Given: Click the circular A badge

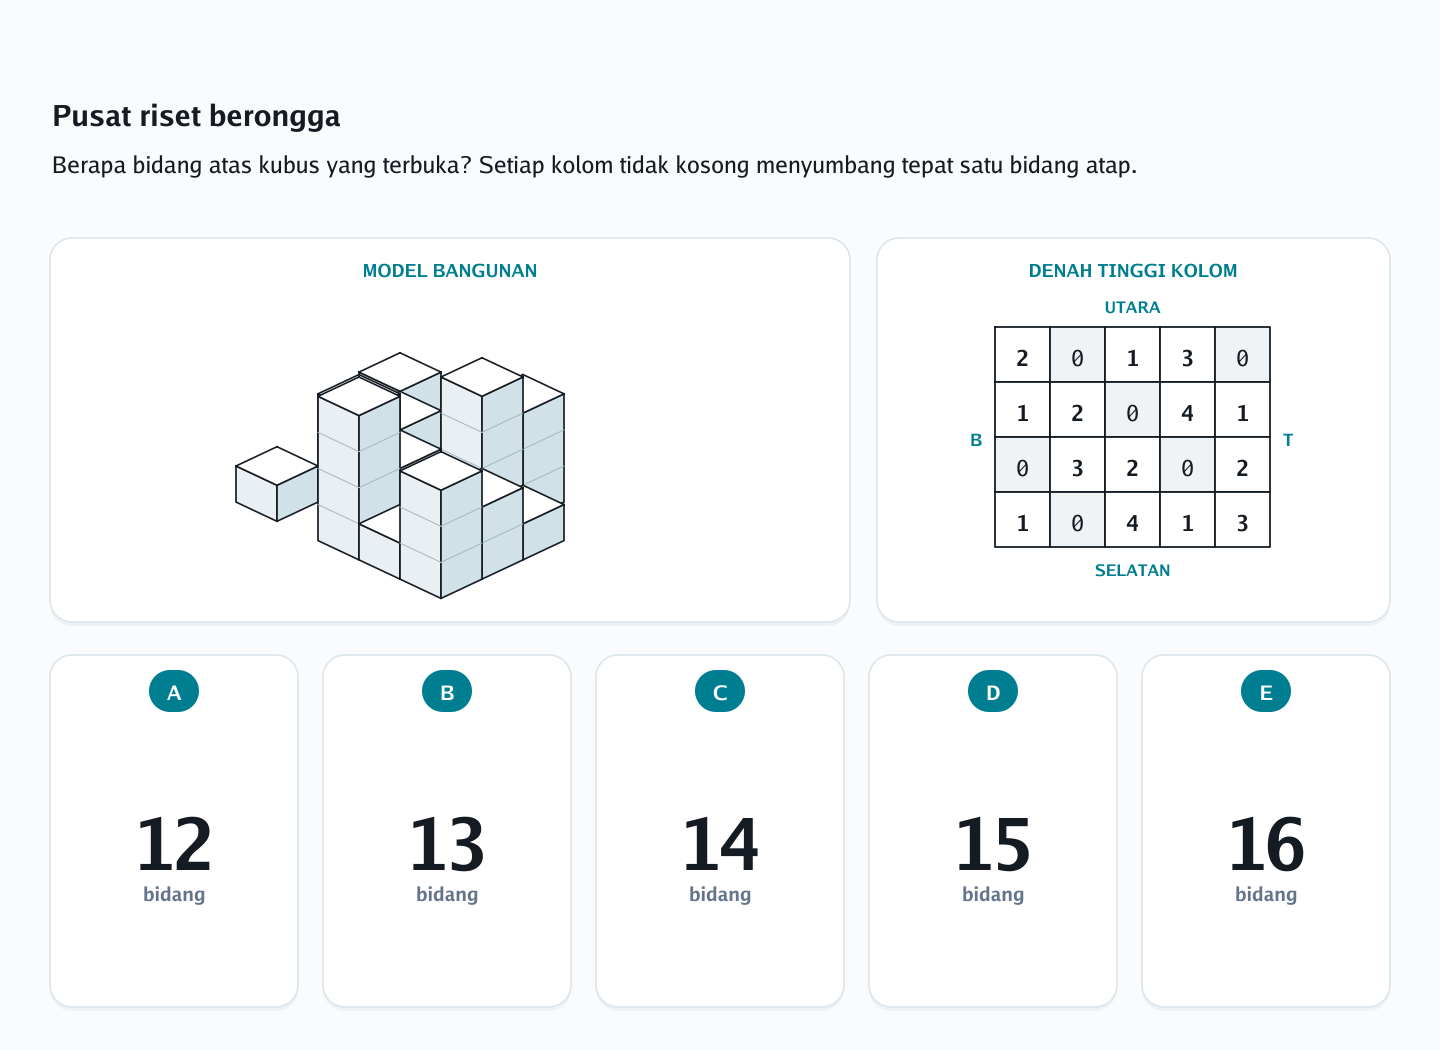Looking at the screenshot, I should pyautogui.click(x=174, y=692).
